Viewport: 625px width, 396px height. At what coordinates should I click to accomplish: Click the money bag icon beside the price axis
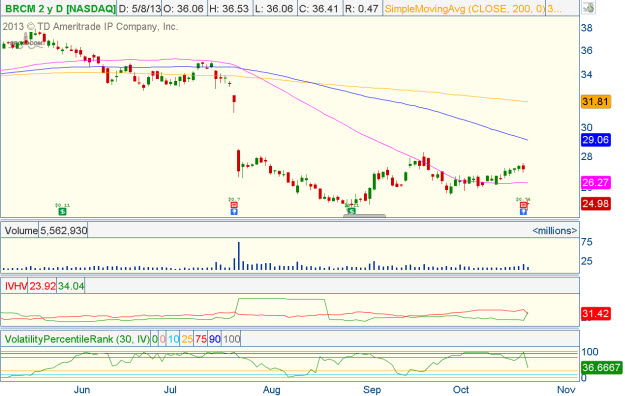[x=588, y=7]
